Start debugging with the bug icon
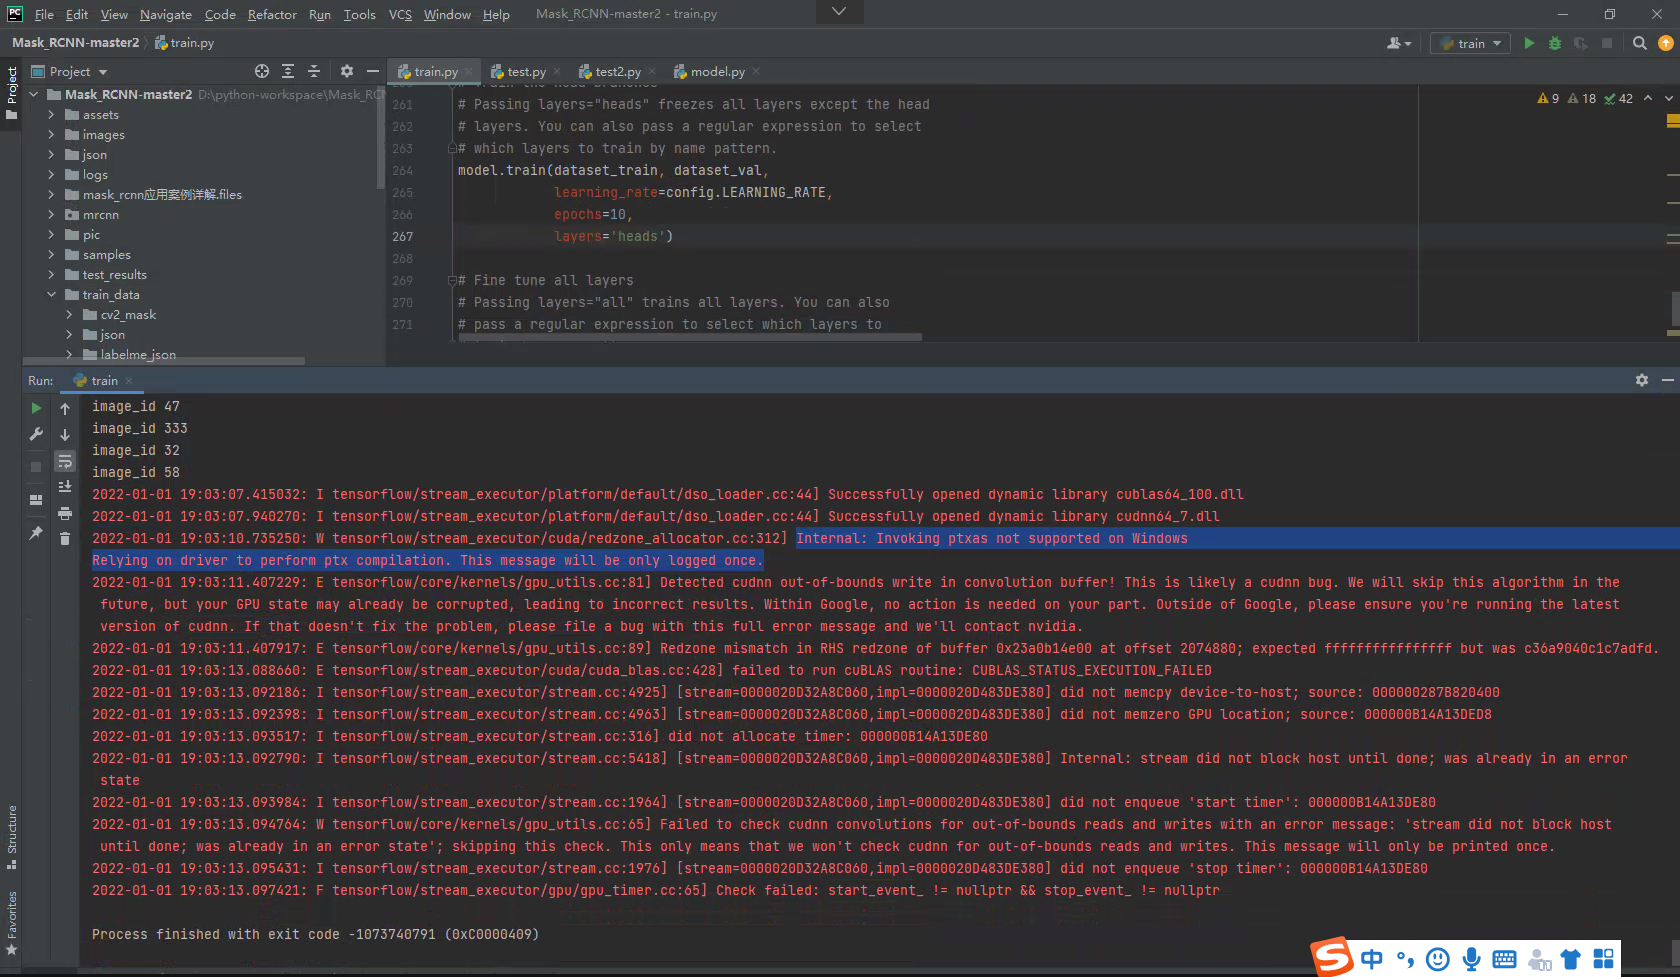1680x977 pixels. click(x=1555, y=43)
